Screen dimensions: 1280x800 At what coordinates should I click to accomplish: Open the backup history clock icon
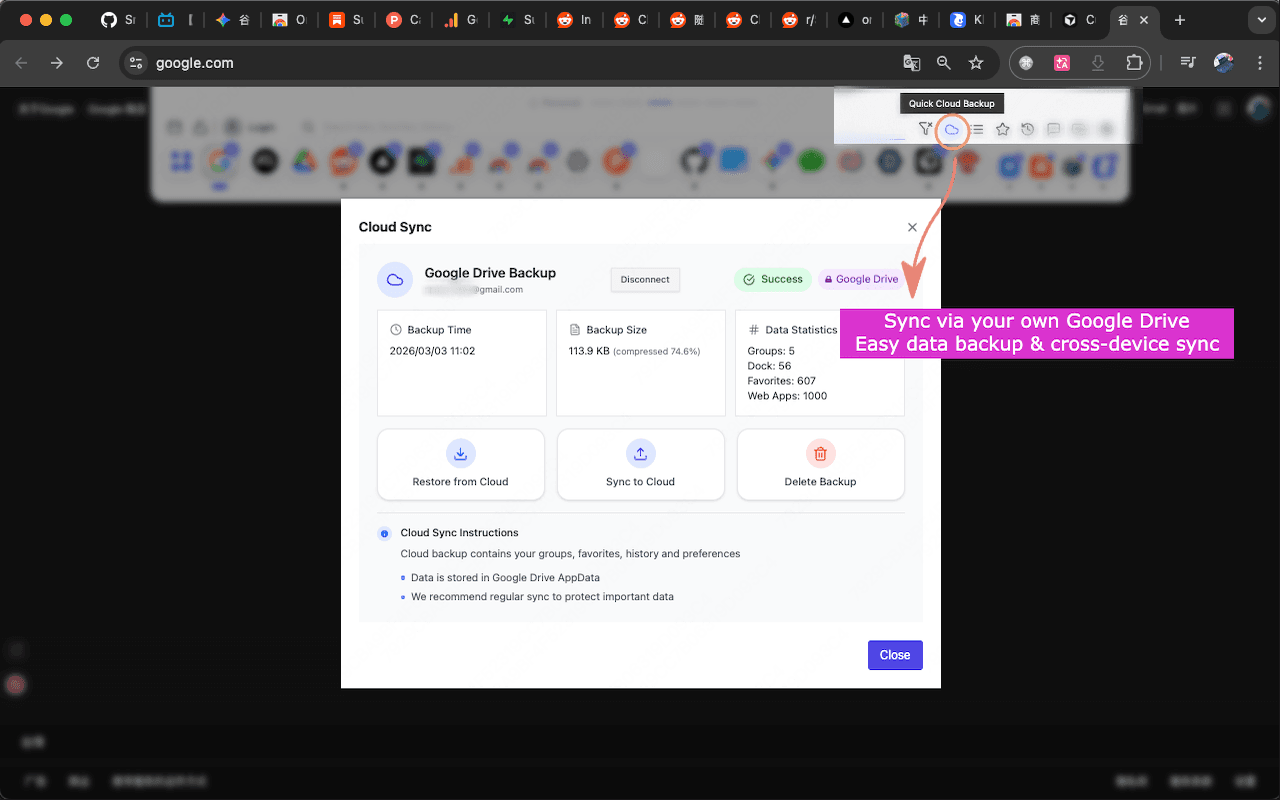pos(1027,129)
